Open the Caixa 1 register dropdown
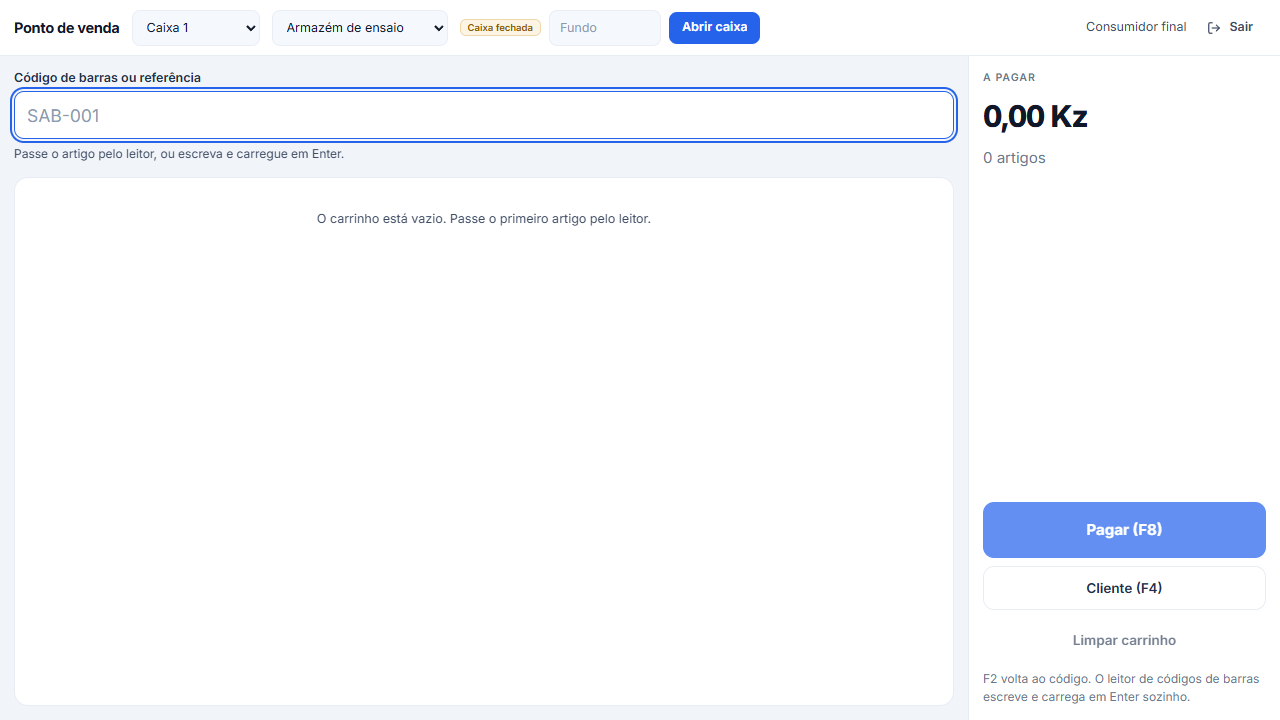The width and height of the screenshot is (1280, 720). click(196, 28)
